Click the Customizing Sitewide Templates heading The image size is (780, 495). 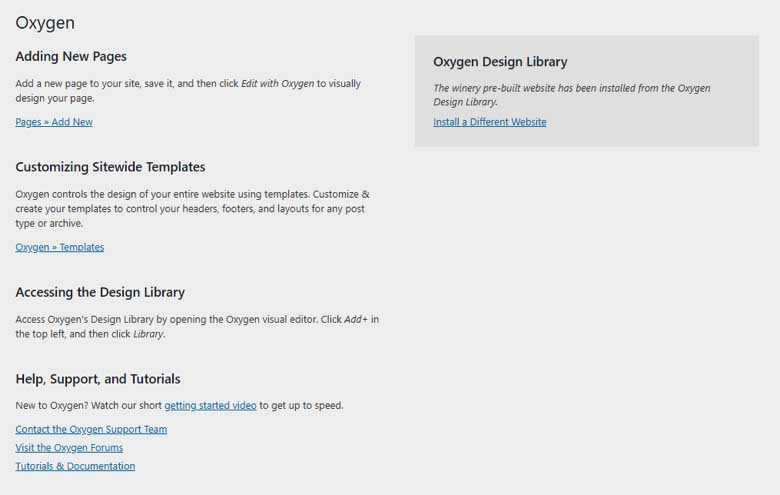click(x=110, y=167)
